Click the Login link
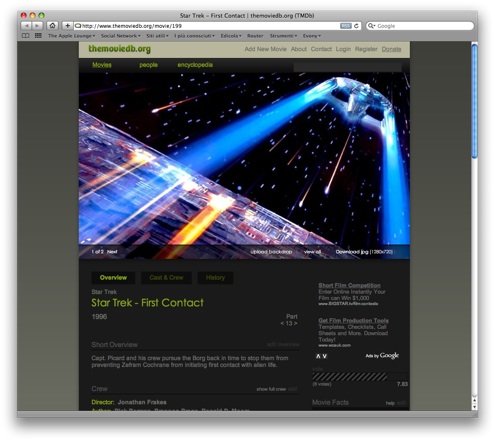Image resolution: width=495 pixels, height=441 pixels. click(x=343, y=49)
